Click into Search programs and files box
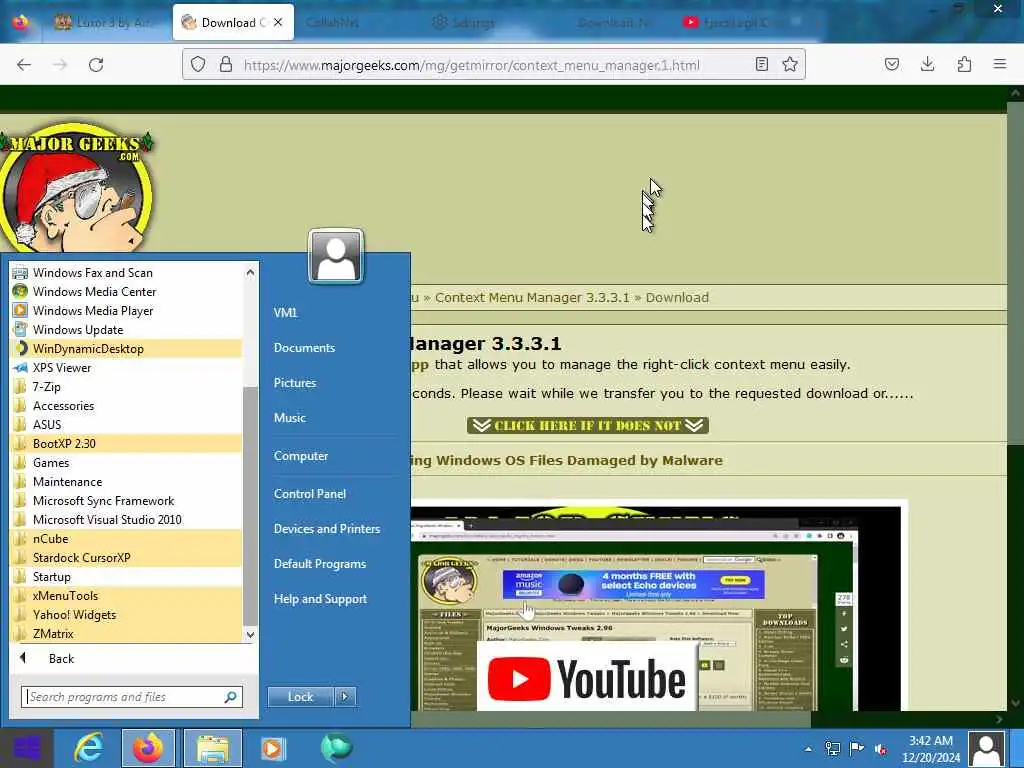This screenshot has width=1024, height=768. point(132,697)
